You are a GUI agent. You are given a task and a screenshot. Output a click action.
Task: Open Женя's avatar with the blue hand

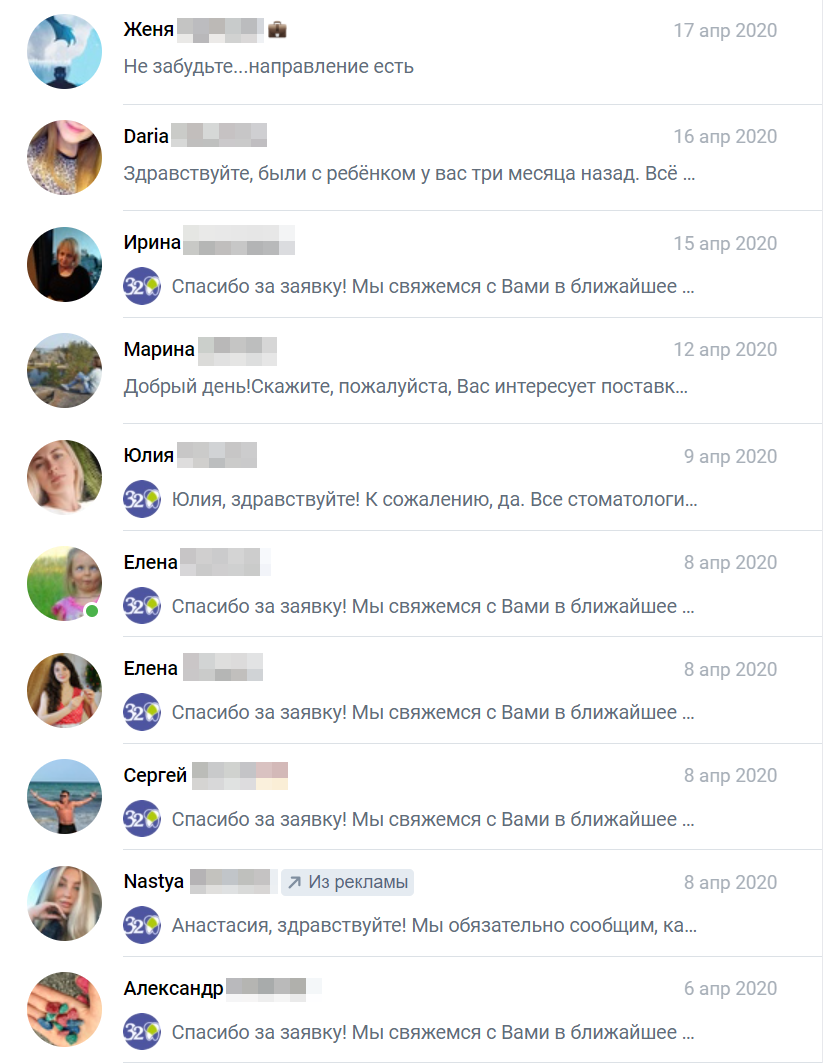tap(64, 52)
